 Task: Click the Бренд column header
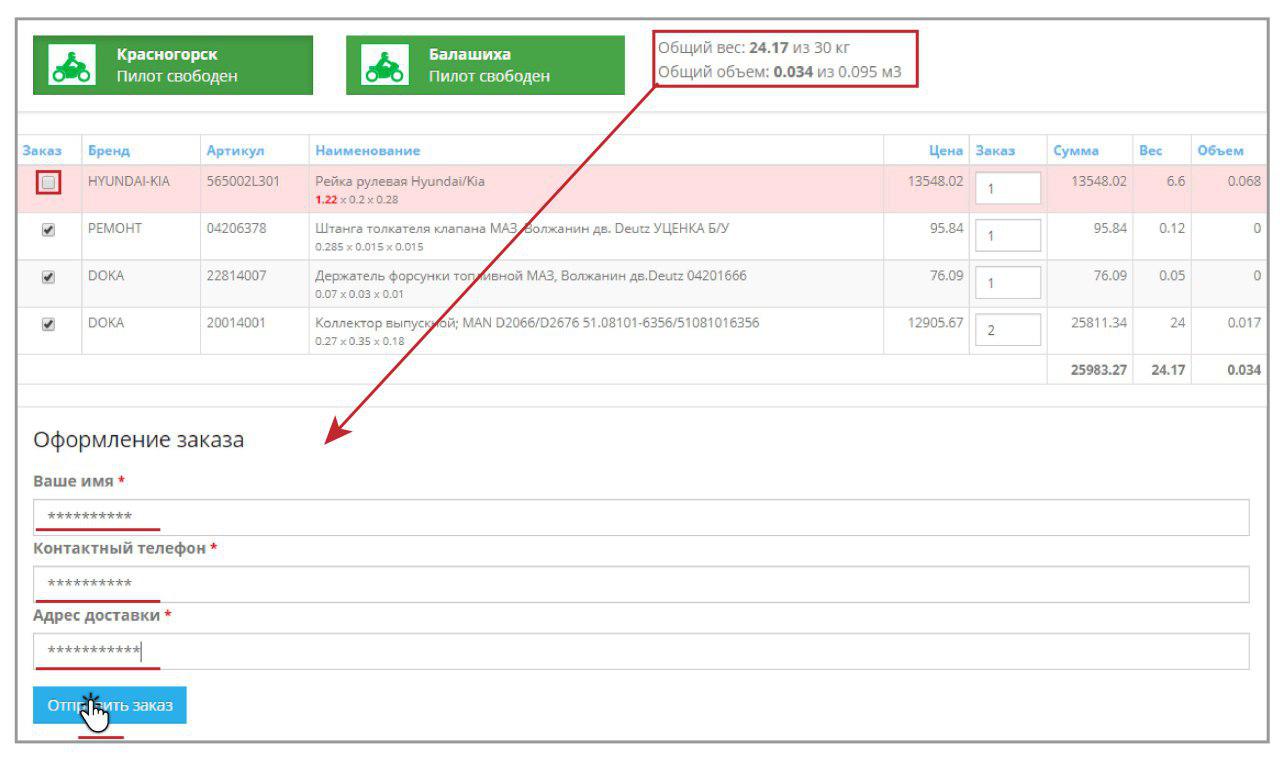tap(108, 151)
